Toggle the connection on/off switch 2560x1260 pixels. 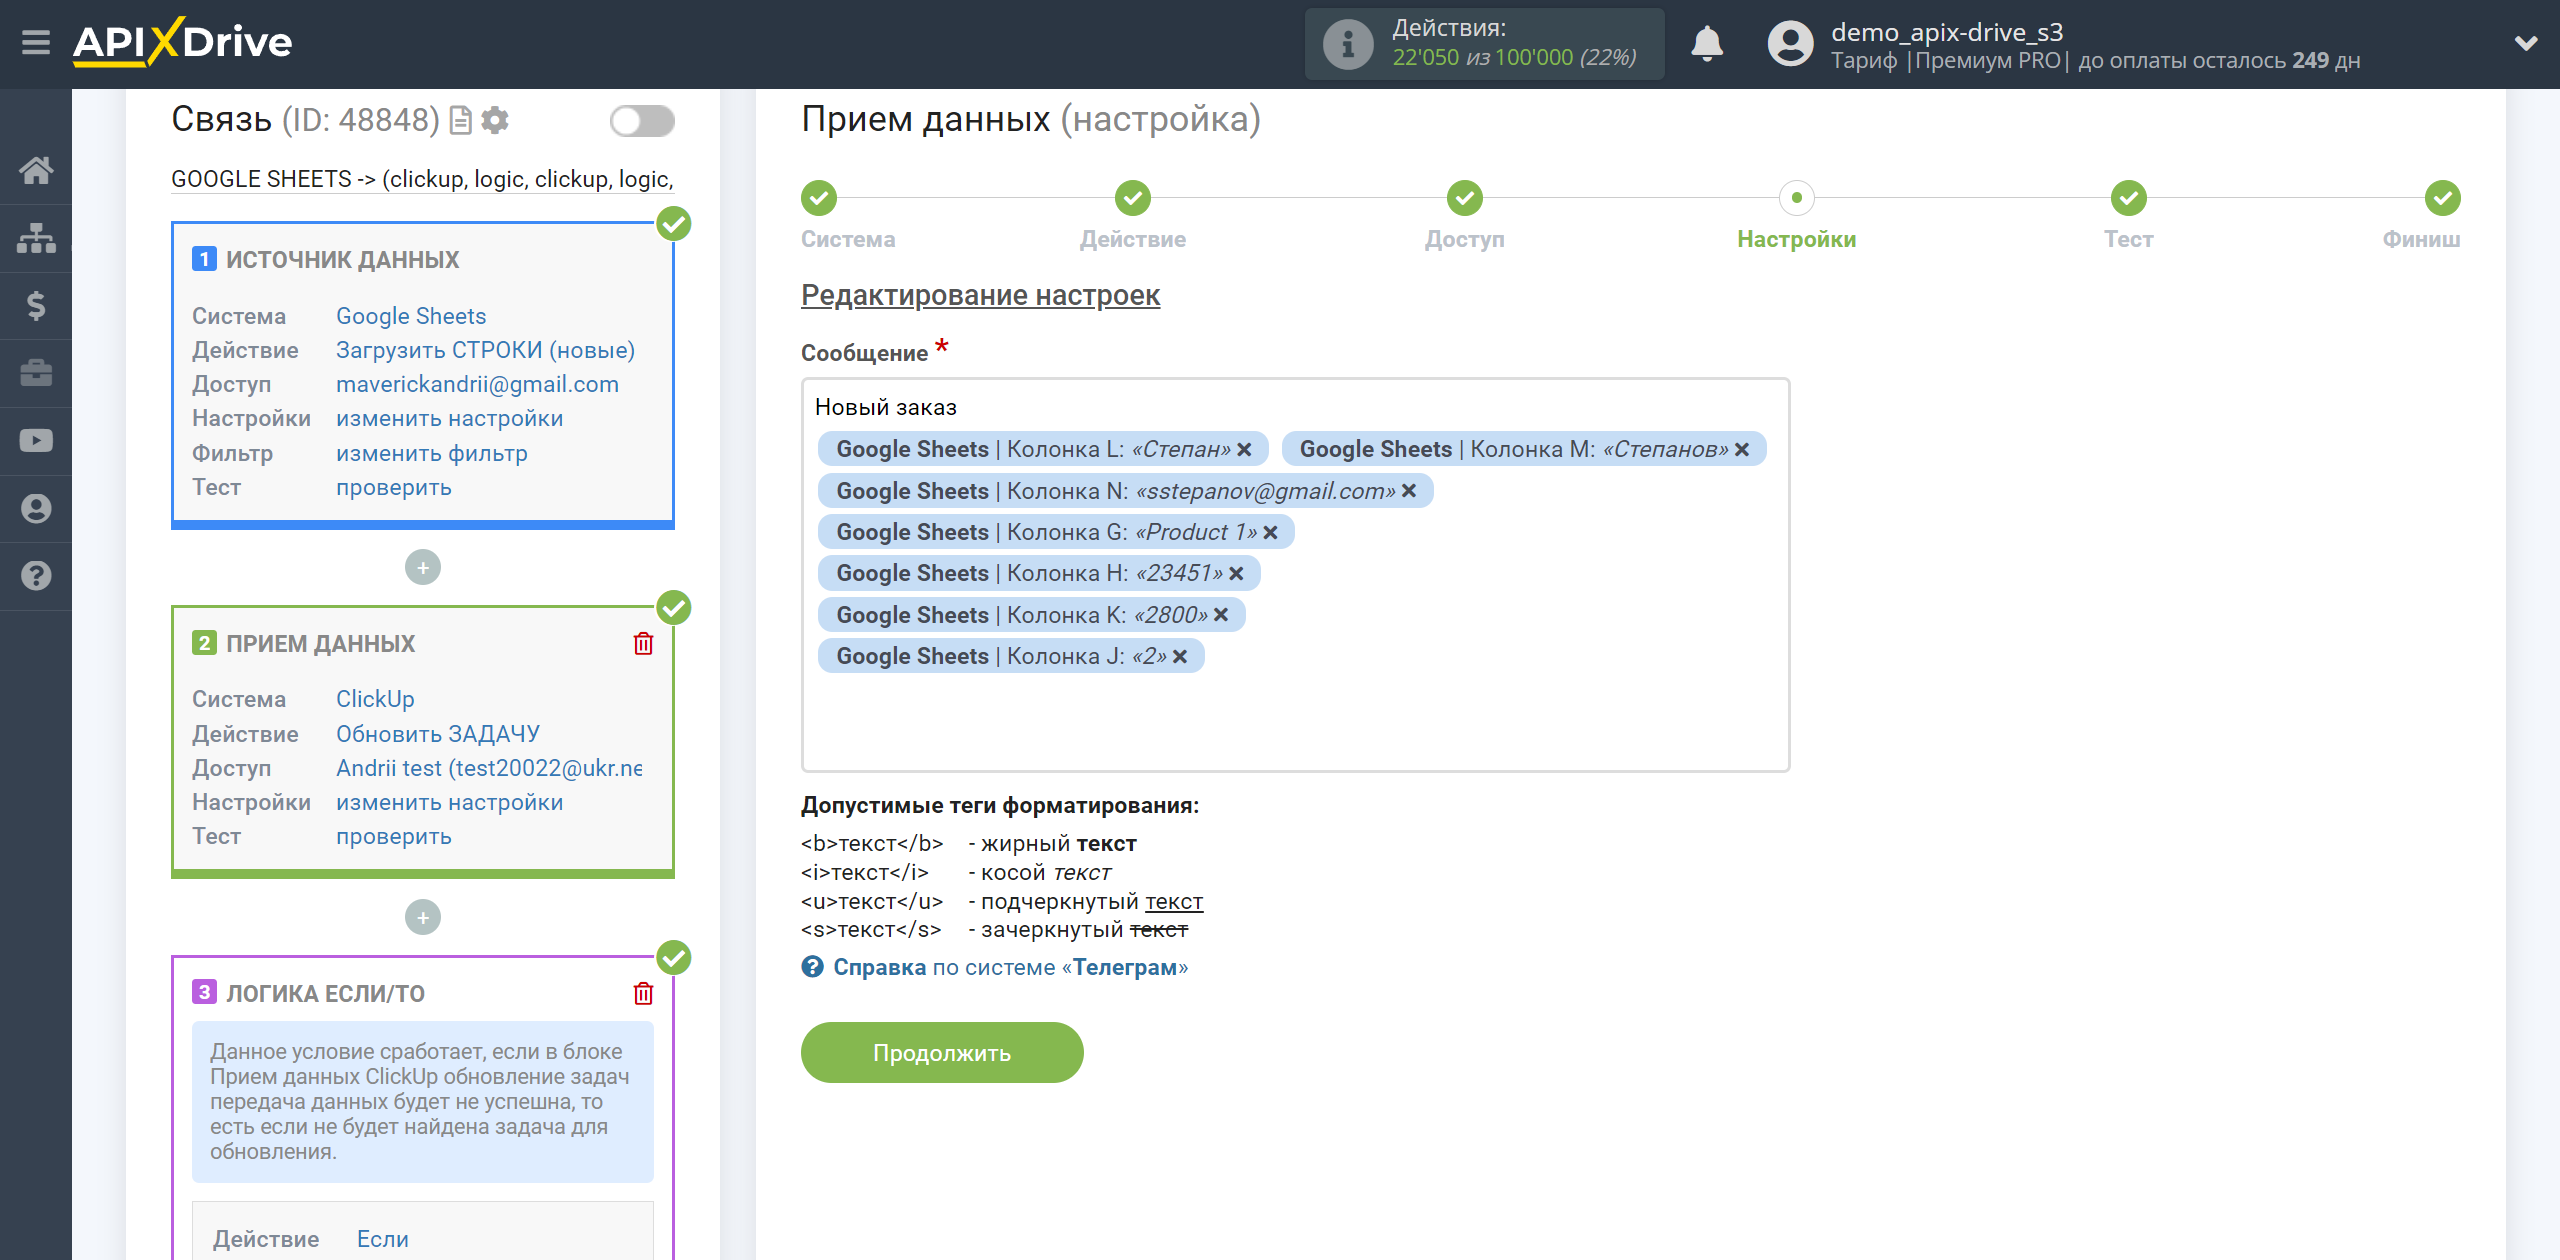point(642,121)
